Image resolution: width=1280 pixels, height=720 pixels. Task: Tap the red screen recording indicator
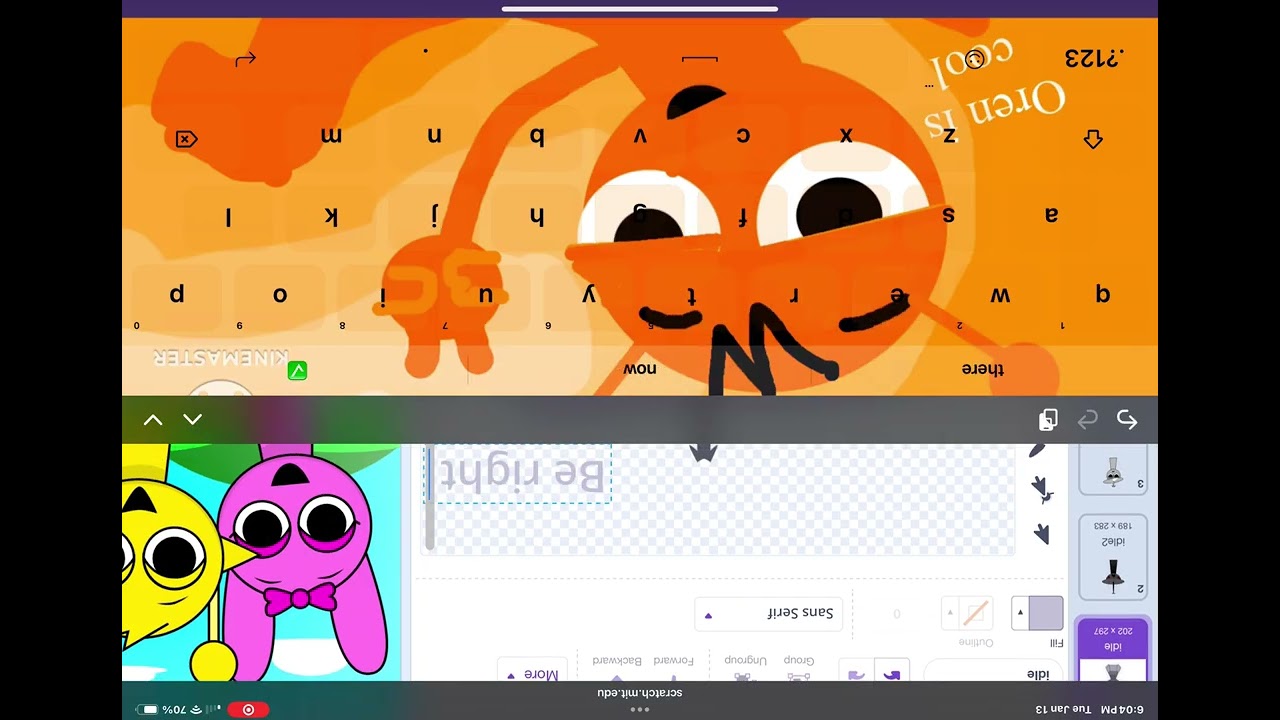(248, 710)
